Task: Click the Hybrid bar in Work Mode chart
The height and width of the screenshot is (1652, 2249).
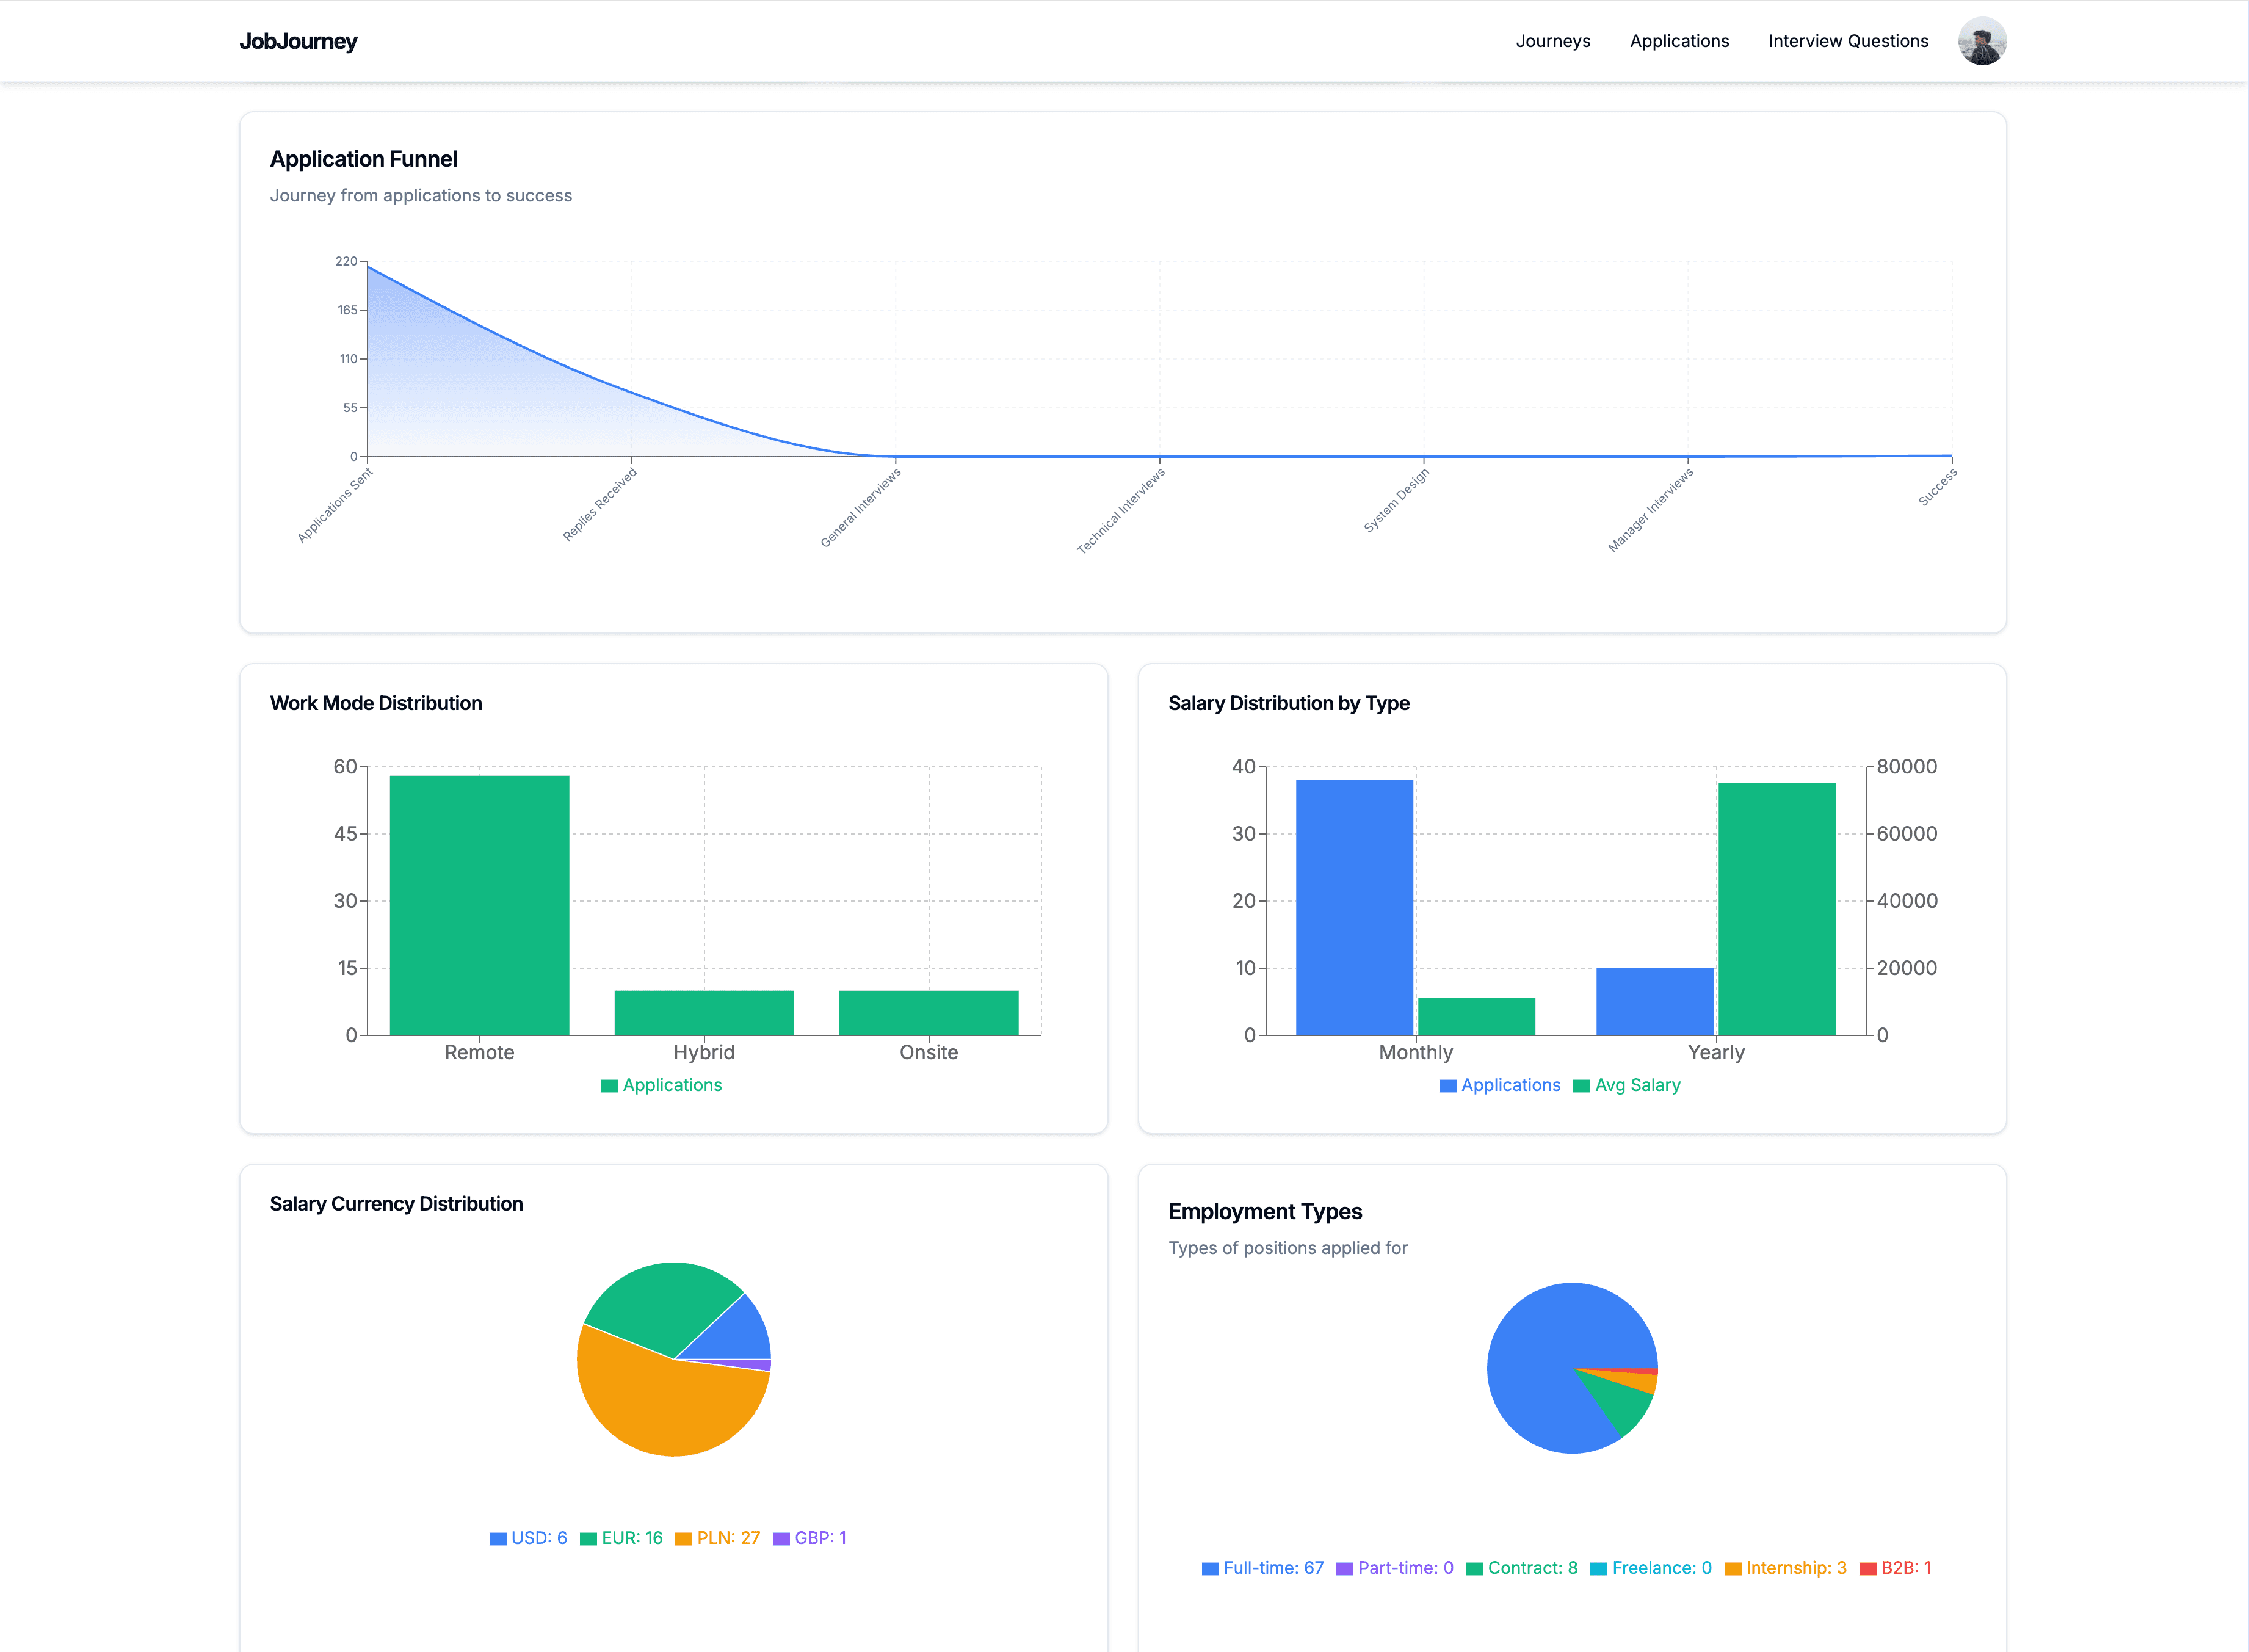Action: (x=704, y=1010)
